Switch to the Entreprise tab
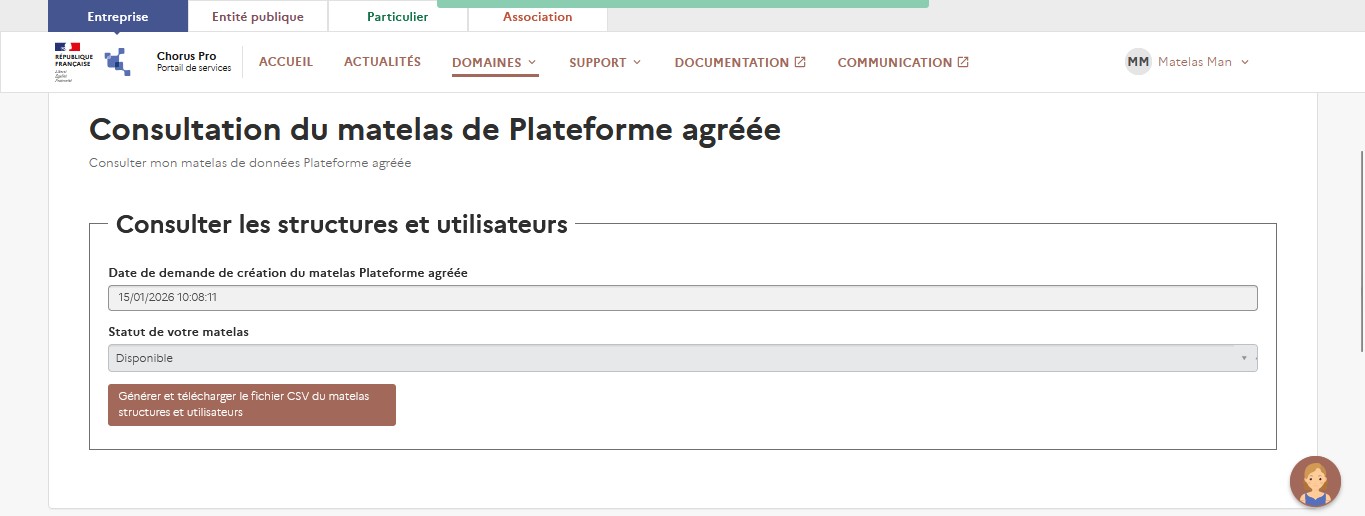This screenshot has height=516, width=1365. (118, 17)
